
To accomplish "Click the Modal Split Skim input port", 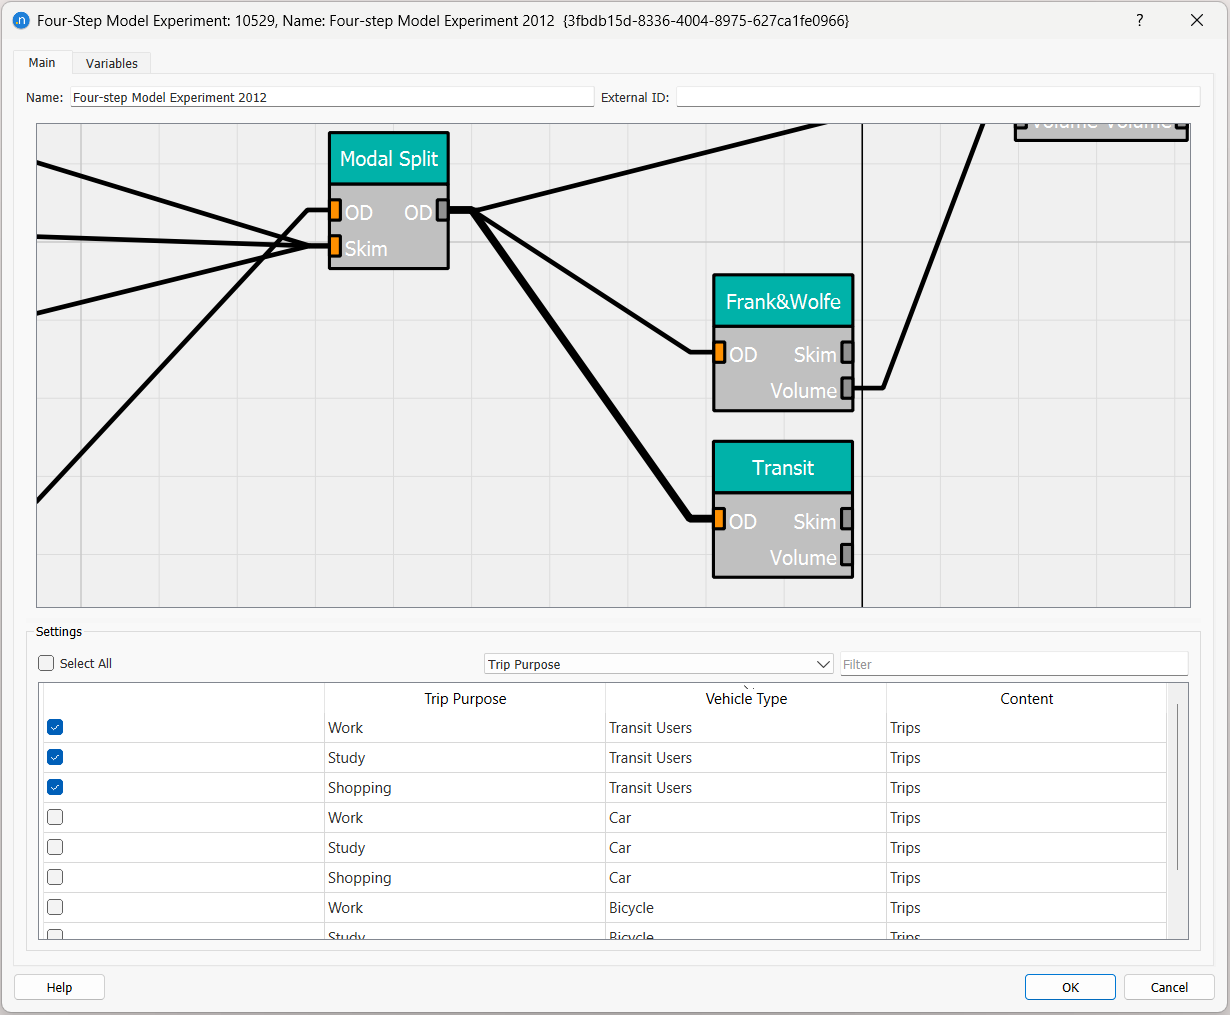I will point(335,246).
